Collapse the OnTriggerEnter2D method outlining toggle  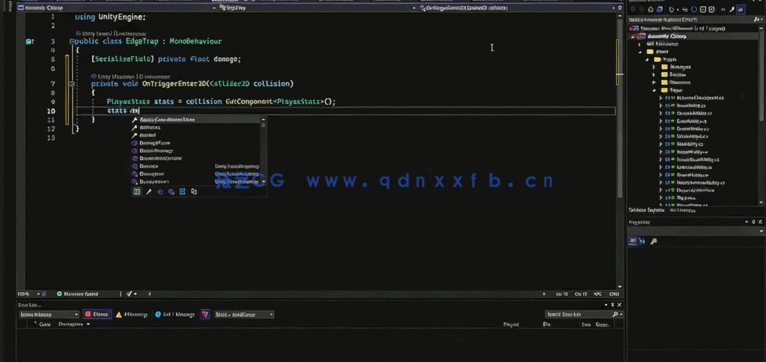point(71,84)
